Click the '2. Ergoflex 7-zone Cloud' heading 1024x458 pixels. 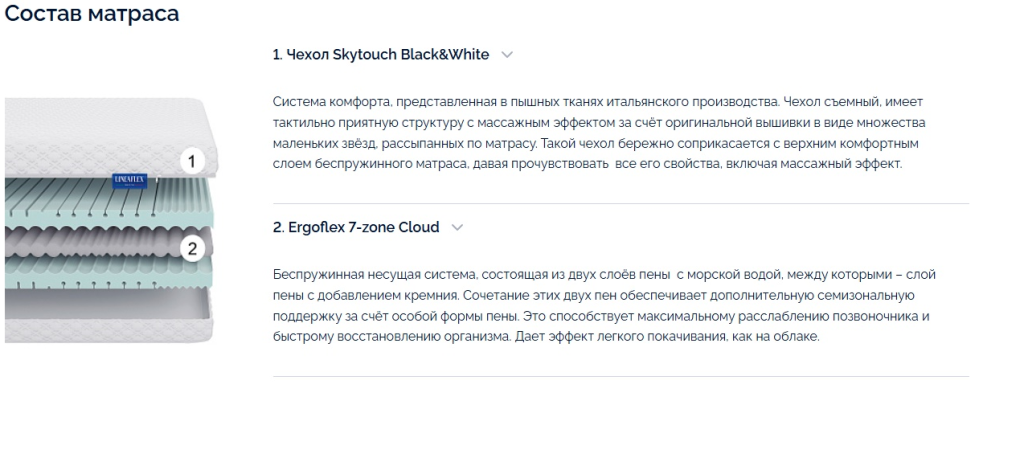pos(356,227)
